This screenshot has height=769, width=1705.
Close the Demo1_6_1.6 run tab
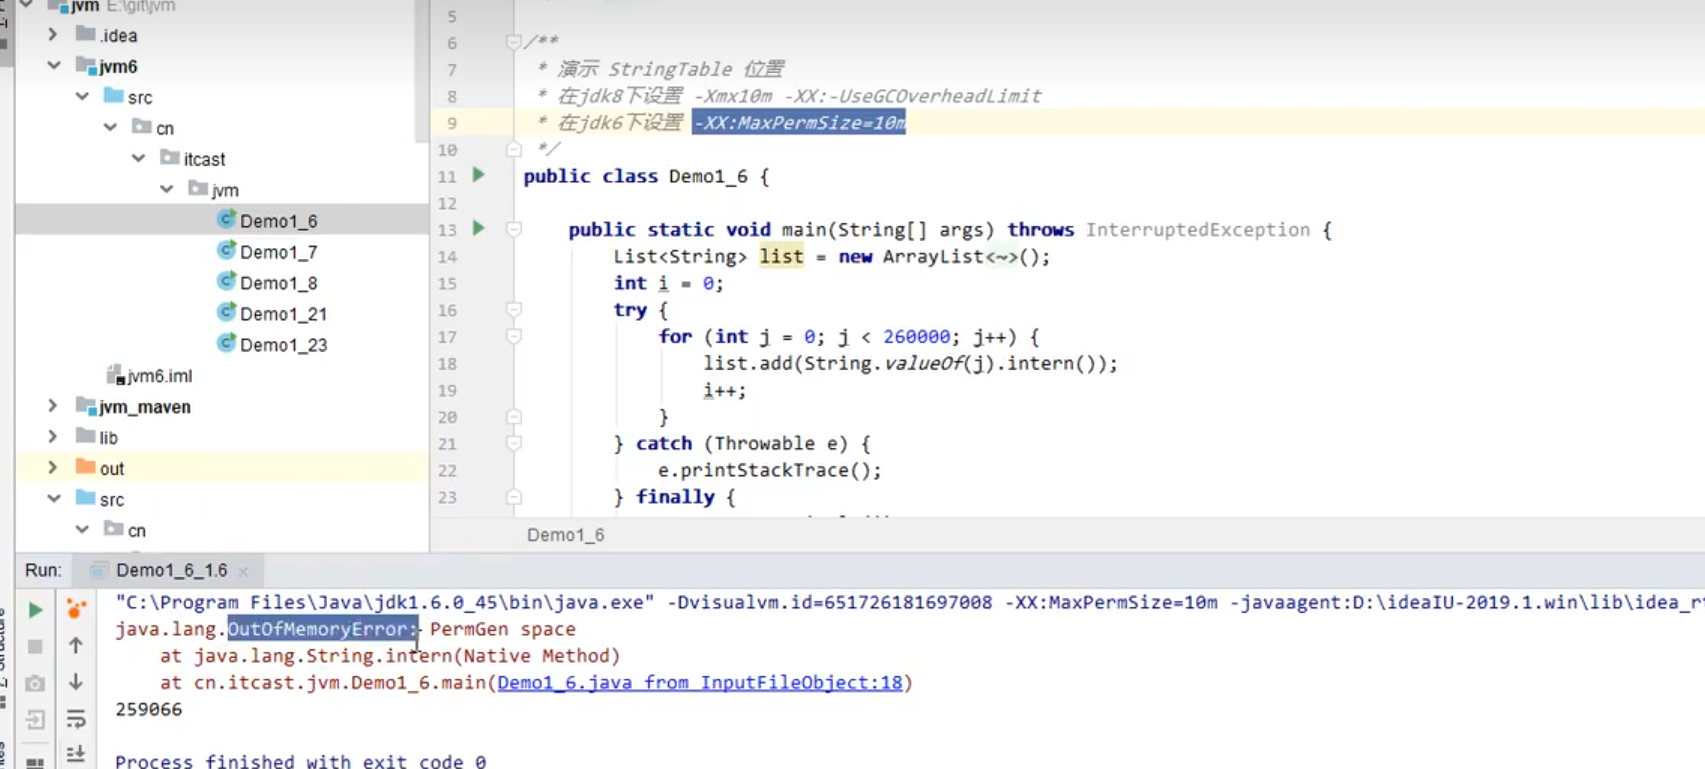click(x=243, y=571)
